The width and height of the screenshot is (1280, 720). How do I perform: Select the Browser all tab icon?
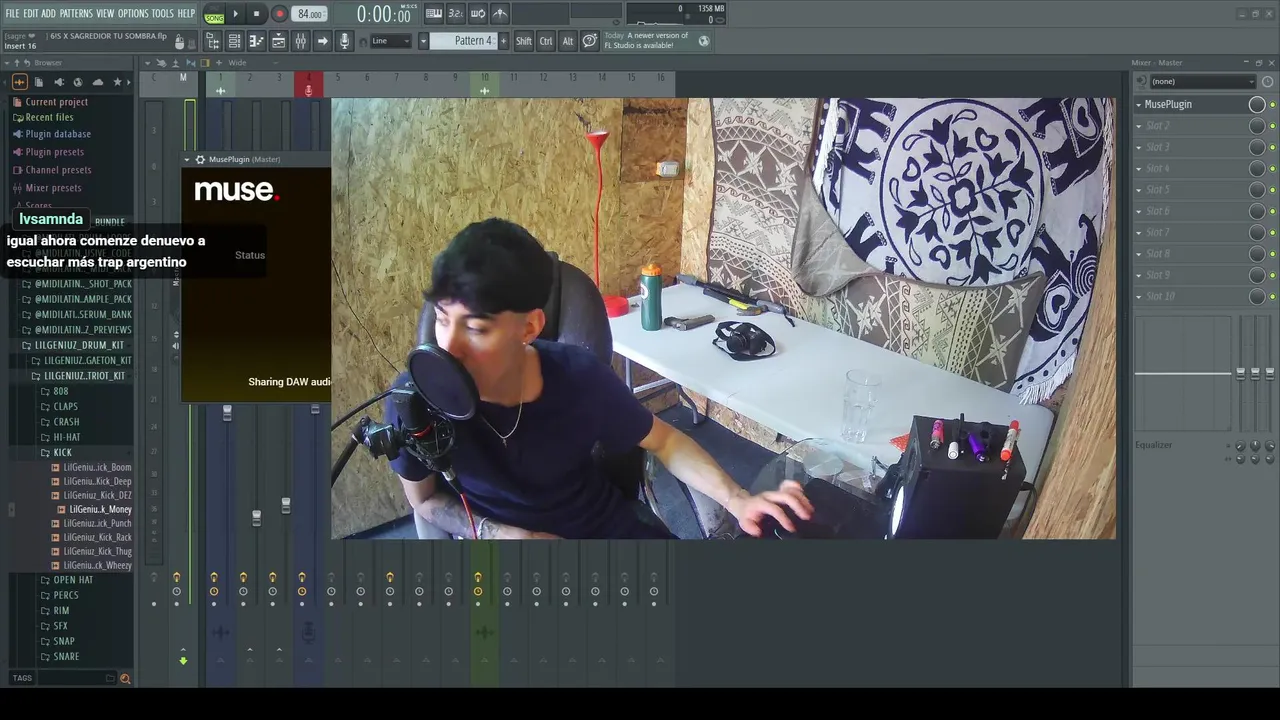tap(20, 82)
